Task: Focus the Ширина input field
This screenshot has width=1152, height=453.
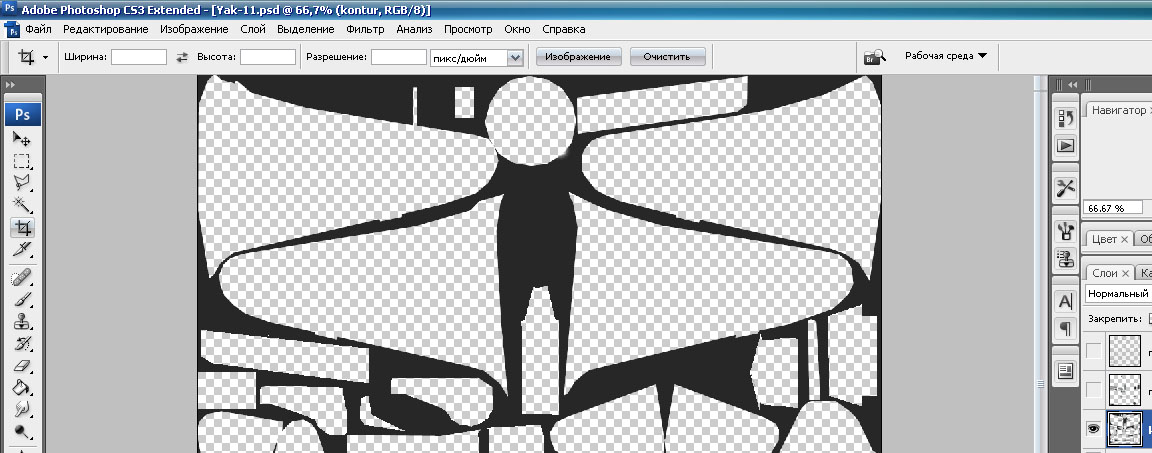Action: click(x=139, y=57)
